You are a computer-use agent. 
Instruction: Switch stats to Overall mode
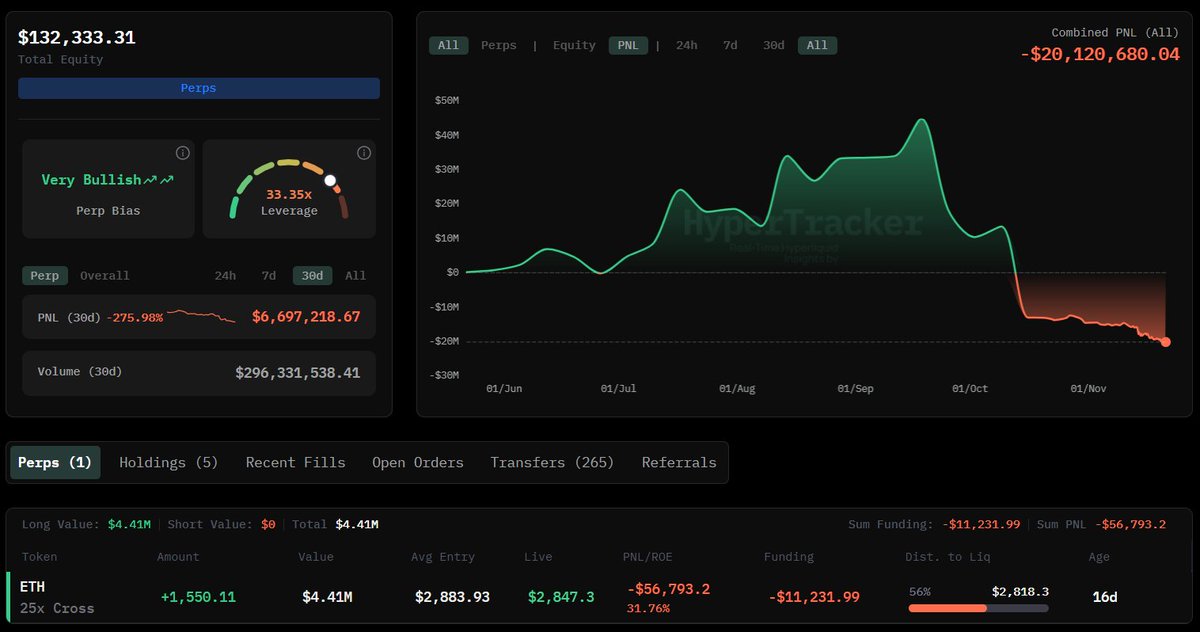[105, 275]
